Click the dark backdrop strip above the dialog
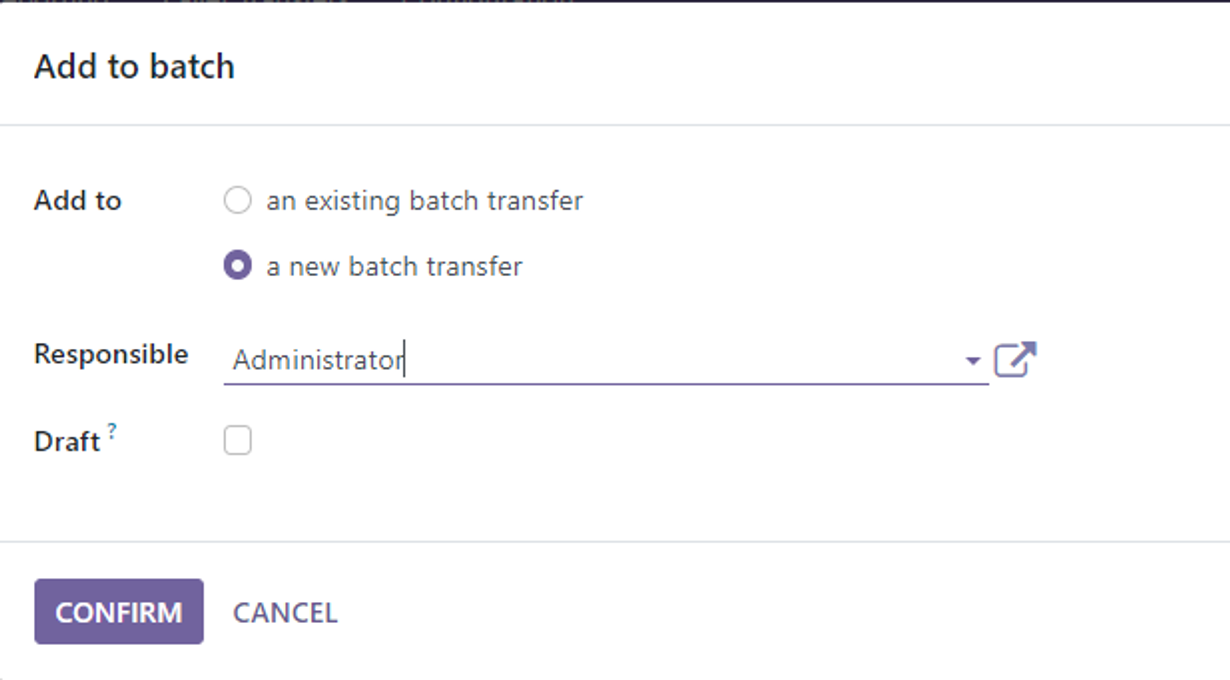1230x680 pixels. [x=615, y=1]
